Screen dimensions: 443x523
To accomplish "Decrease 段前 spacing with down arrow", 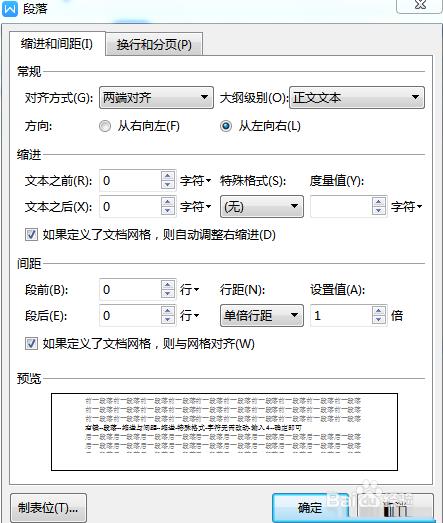I will tap(168, 294).
